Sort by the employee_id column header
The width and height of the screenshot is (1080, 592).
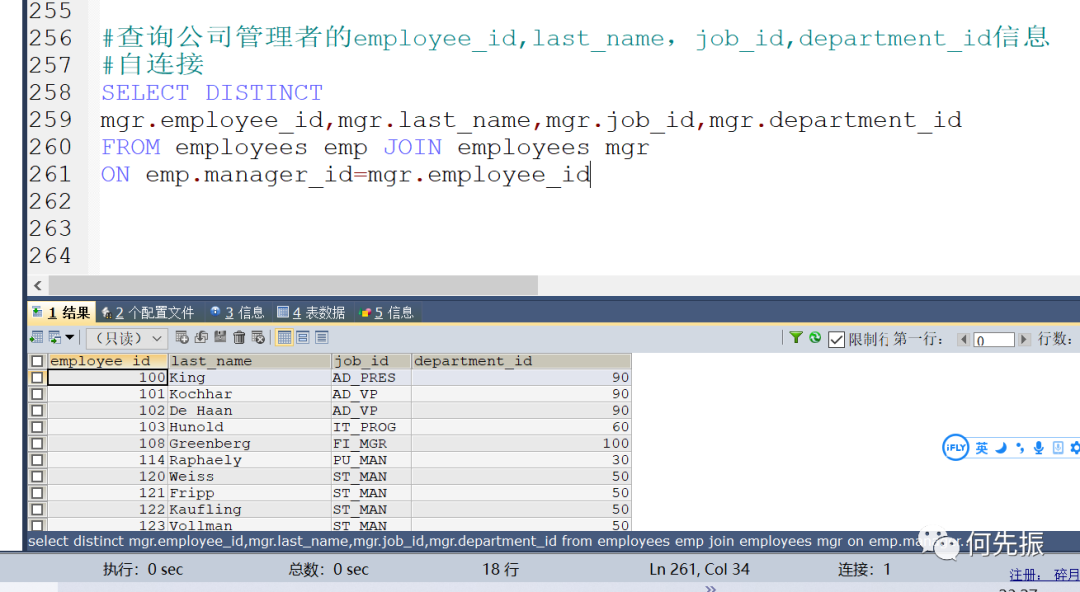click(x=107, y=361)
